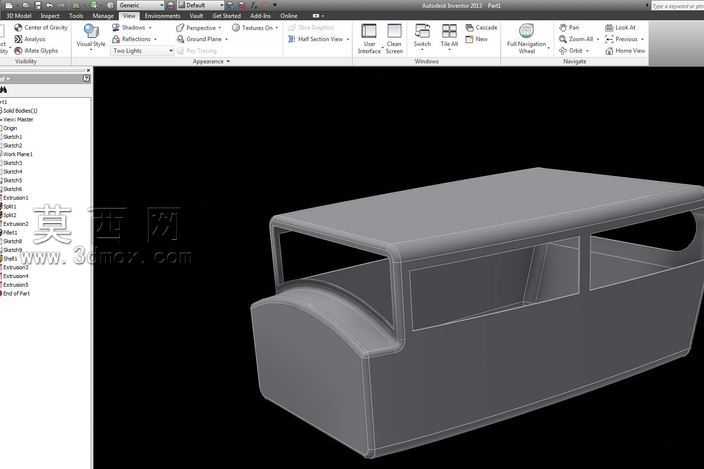The image size is (704, 469).
Task: Click the Previous view icon
Action: coord(609,39)
